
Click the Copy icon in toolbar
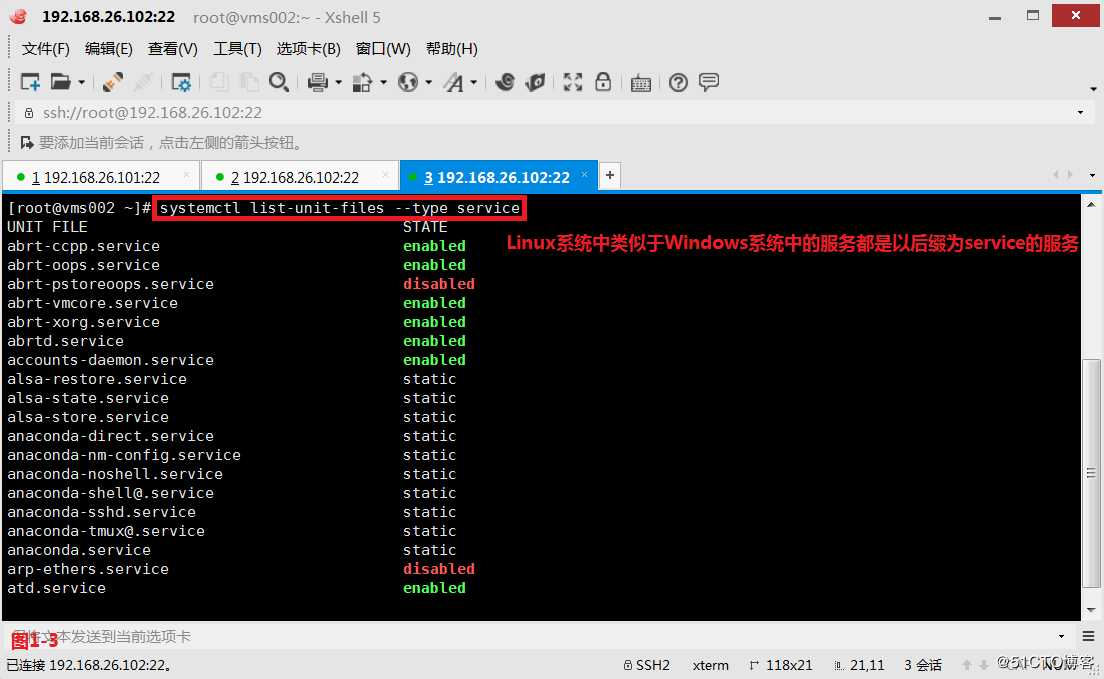(219, 82)
